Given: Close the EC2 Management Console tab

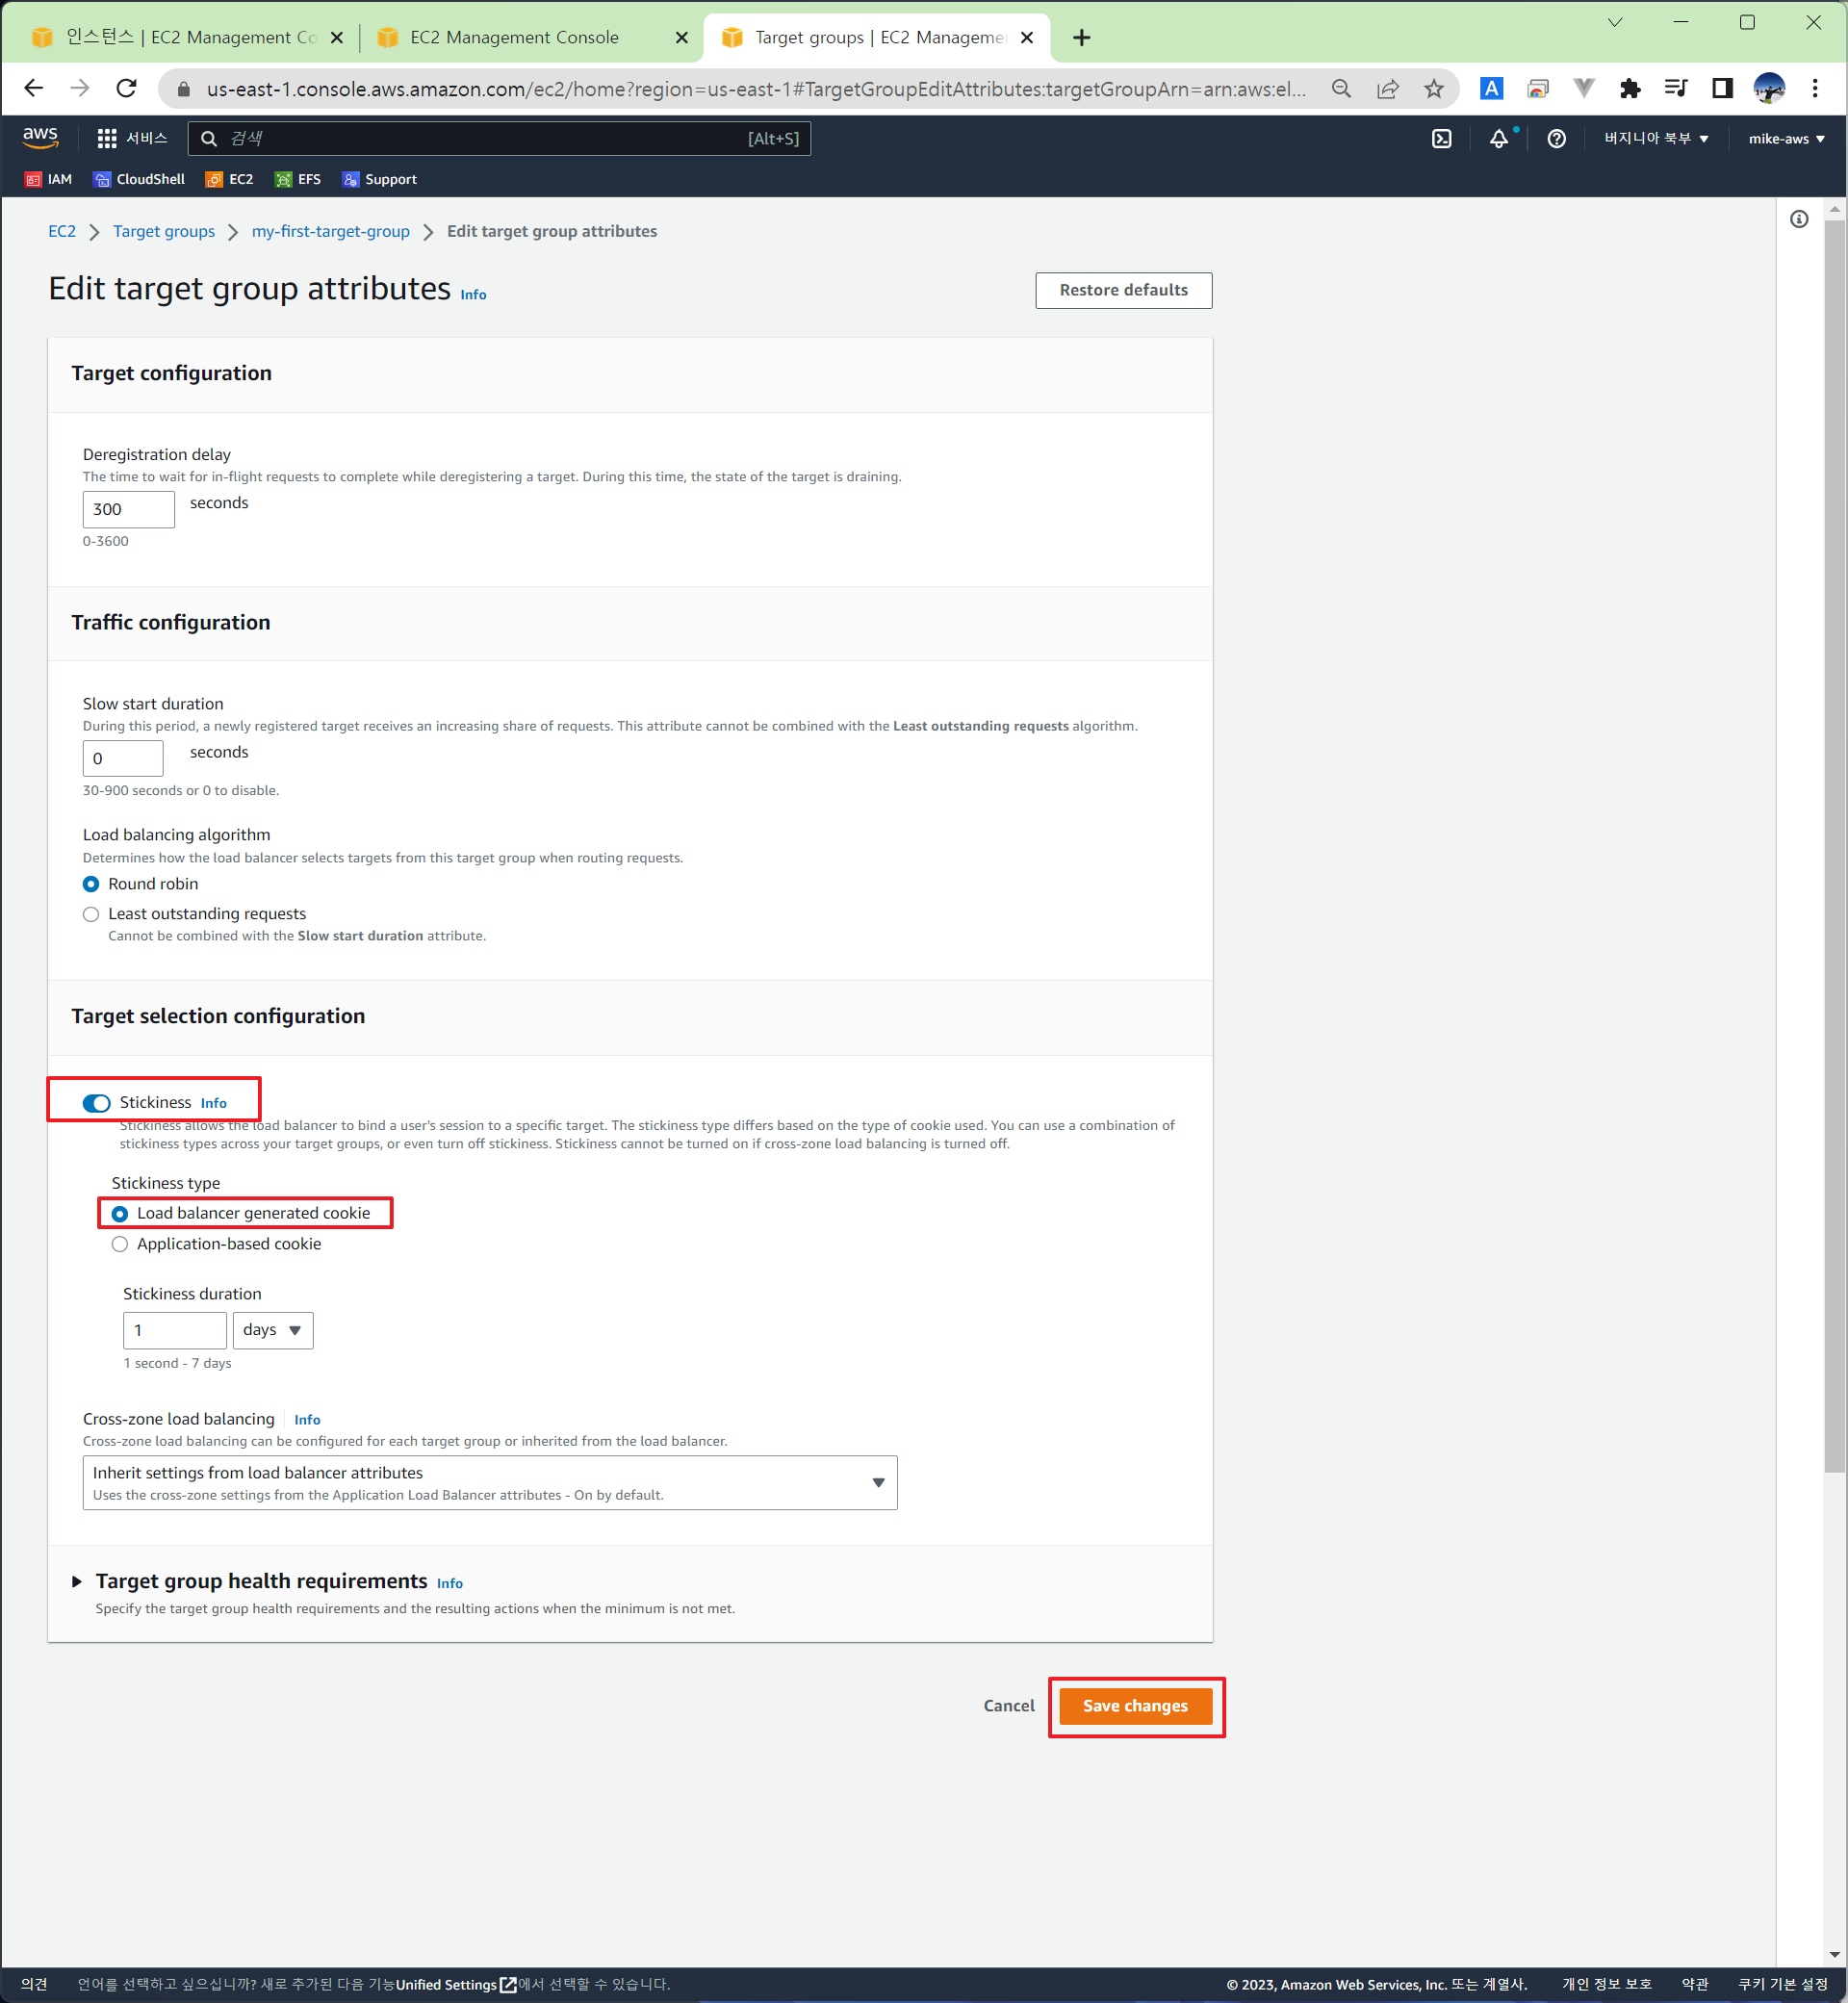Looking at the screenshot, I should pyautogui.click(x=682, y=38).
